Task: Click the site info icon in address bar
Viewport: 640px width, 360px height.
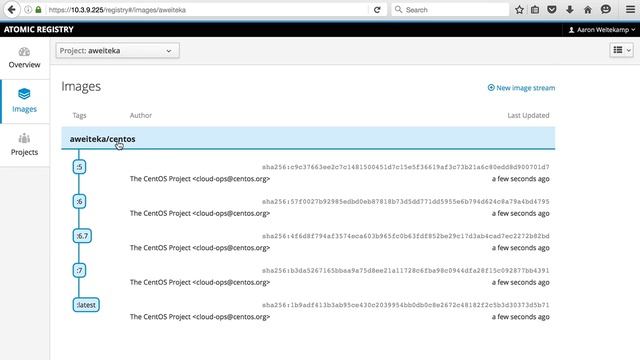Action: tap(28, 9)
